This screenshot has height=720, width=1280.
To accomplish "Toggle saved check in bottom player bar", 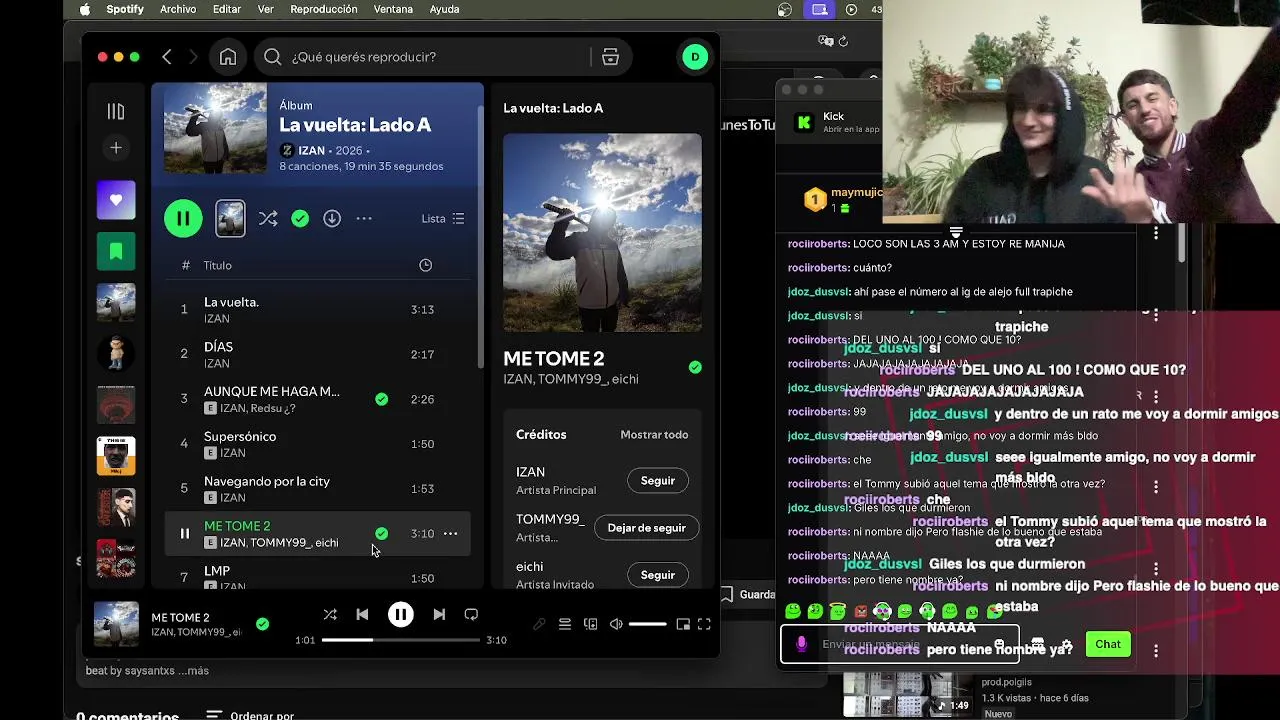I will click(x=262, y=624).
